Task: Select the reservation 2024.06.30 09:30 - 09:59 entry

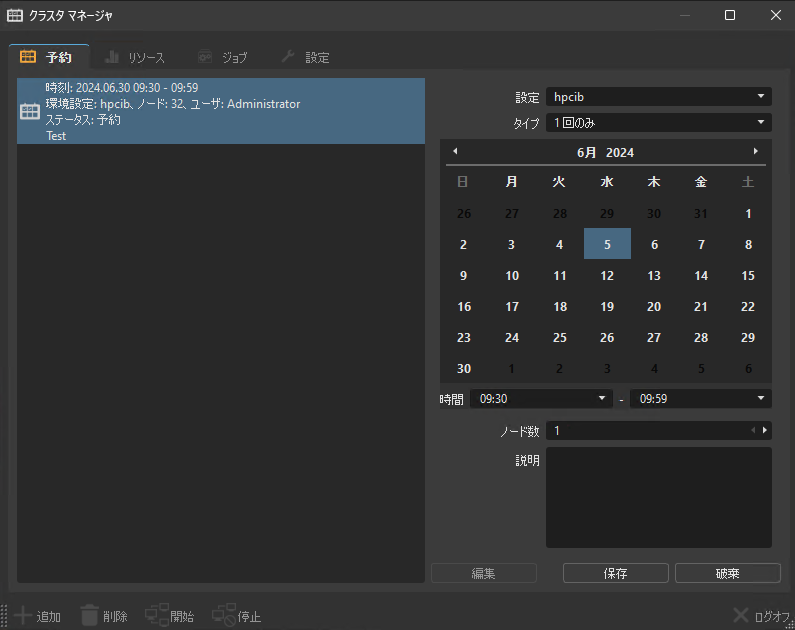Action: point(221,111)
